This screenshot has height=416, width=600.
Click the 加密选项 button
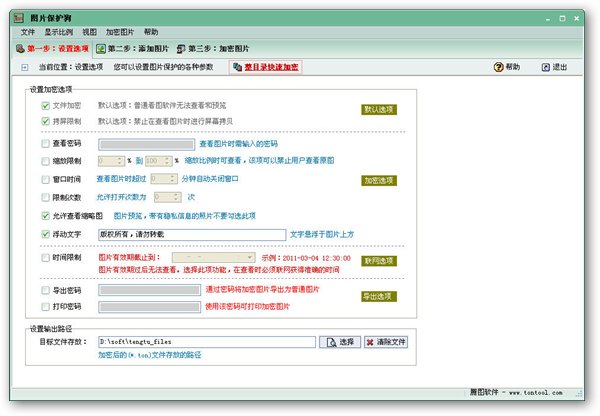[x=379, y=181]
